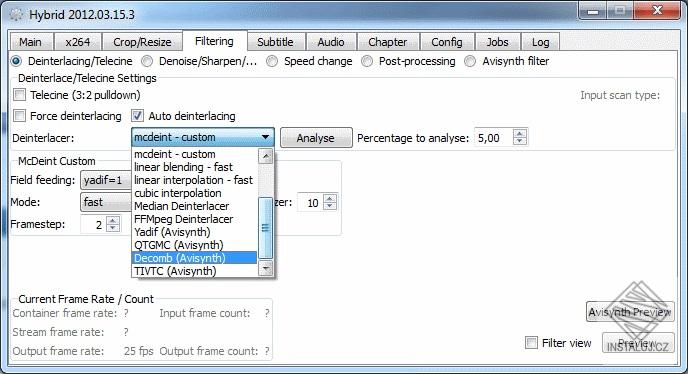The height and width of the screenshot is (374, 688).
Task: Open the Audio tab
Action: [x=331, y=42]
